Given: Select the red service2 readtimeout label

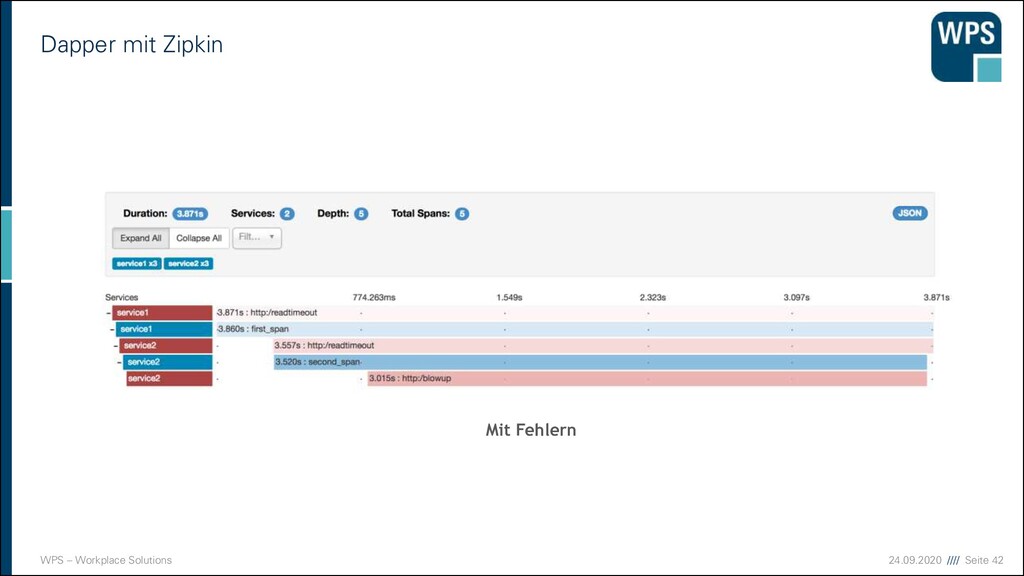Looking at the screenshot, I should click(166, 345).
